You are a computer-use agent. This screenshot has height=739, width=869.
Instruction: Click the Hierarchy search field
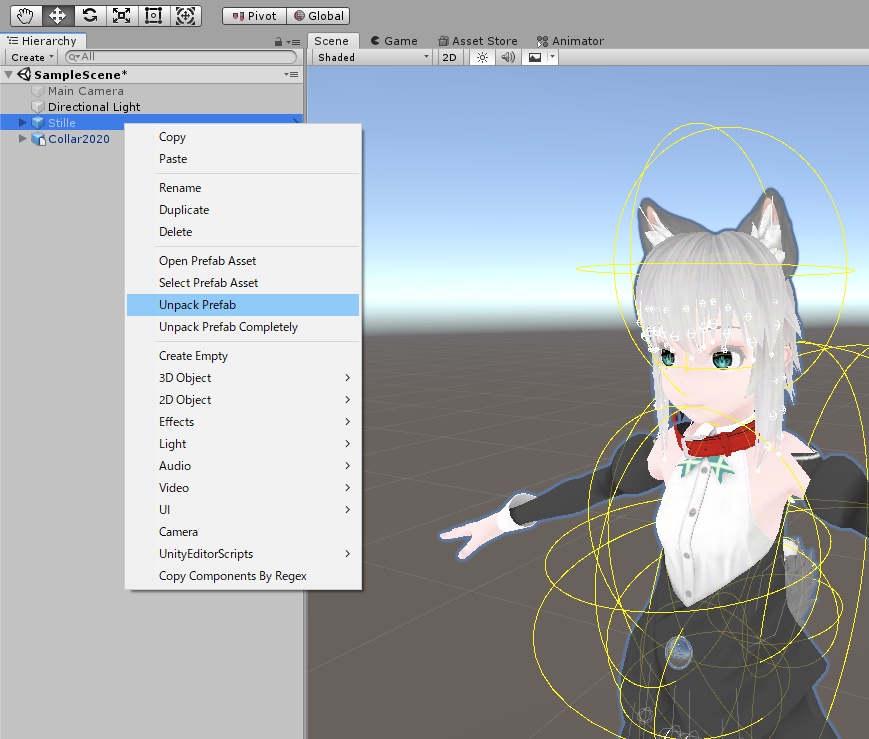(181, 57)
